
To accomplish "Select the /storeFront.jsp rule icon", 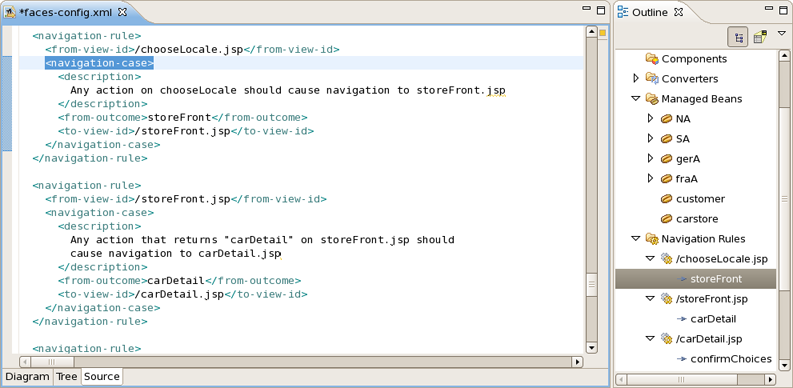I will coord(667,299).
